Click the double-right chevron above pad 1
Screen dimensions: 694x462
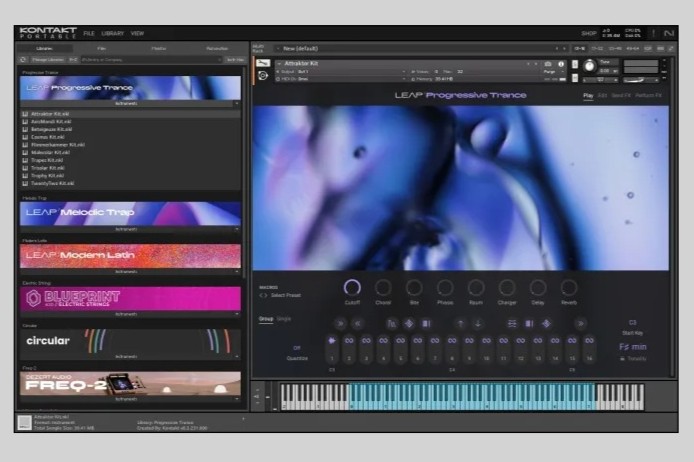point(340,323)
